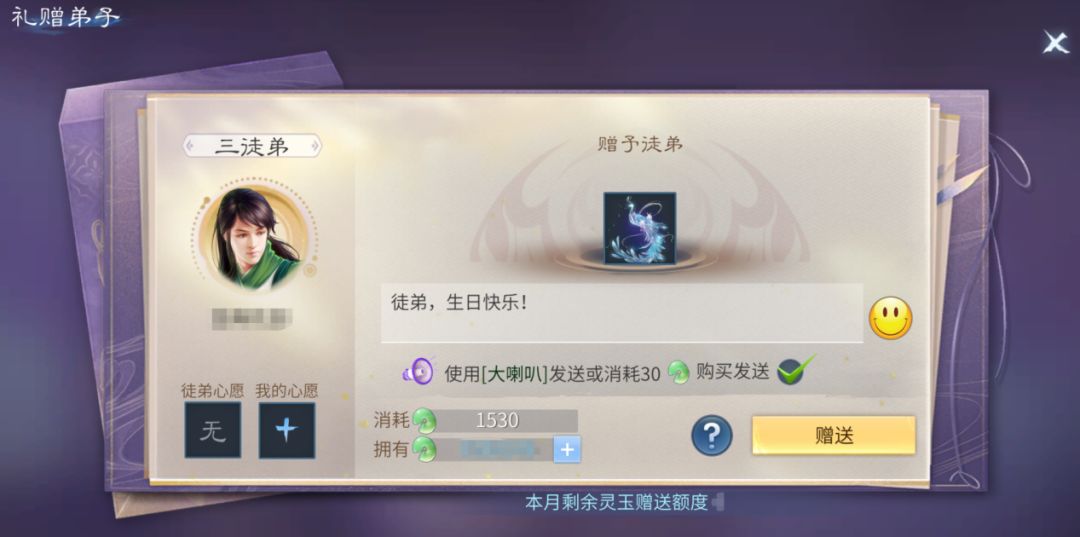1080x537 pixels.
Task: Click the jade icon after 消耗30
Action: point(678,372)
